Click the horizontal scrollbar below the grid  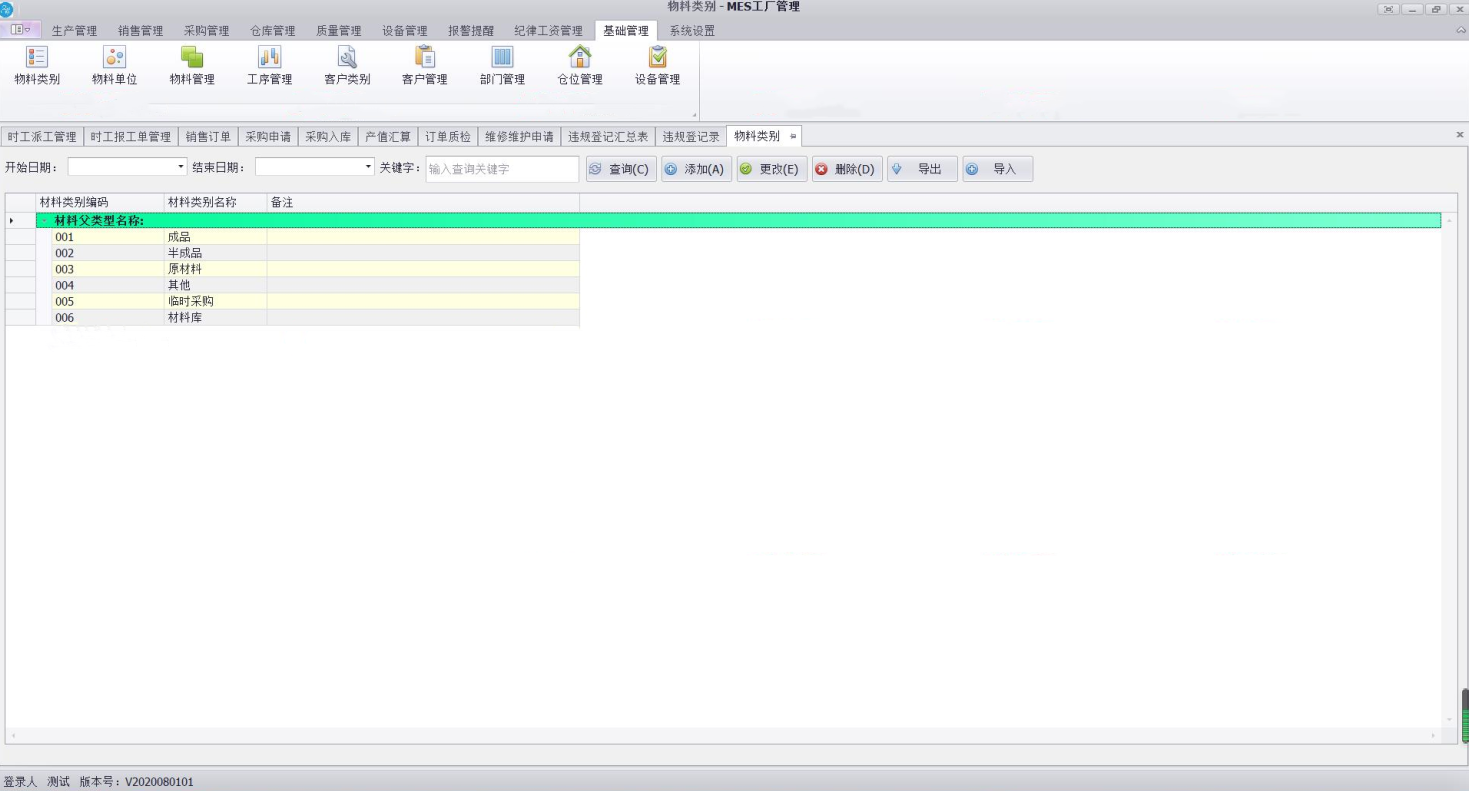[722, 736]
